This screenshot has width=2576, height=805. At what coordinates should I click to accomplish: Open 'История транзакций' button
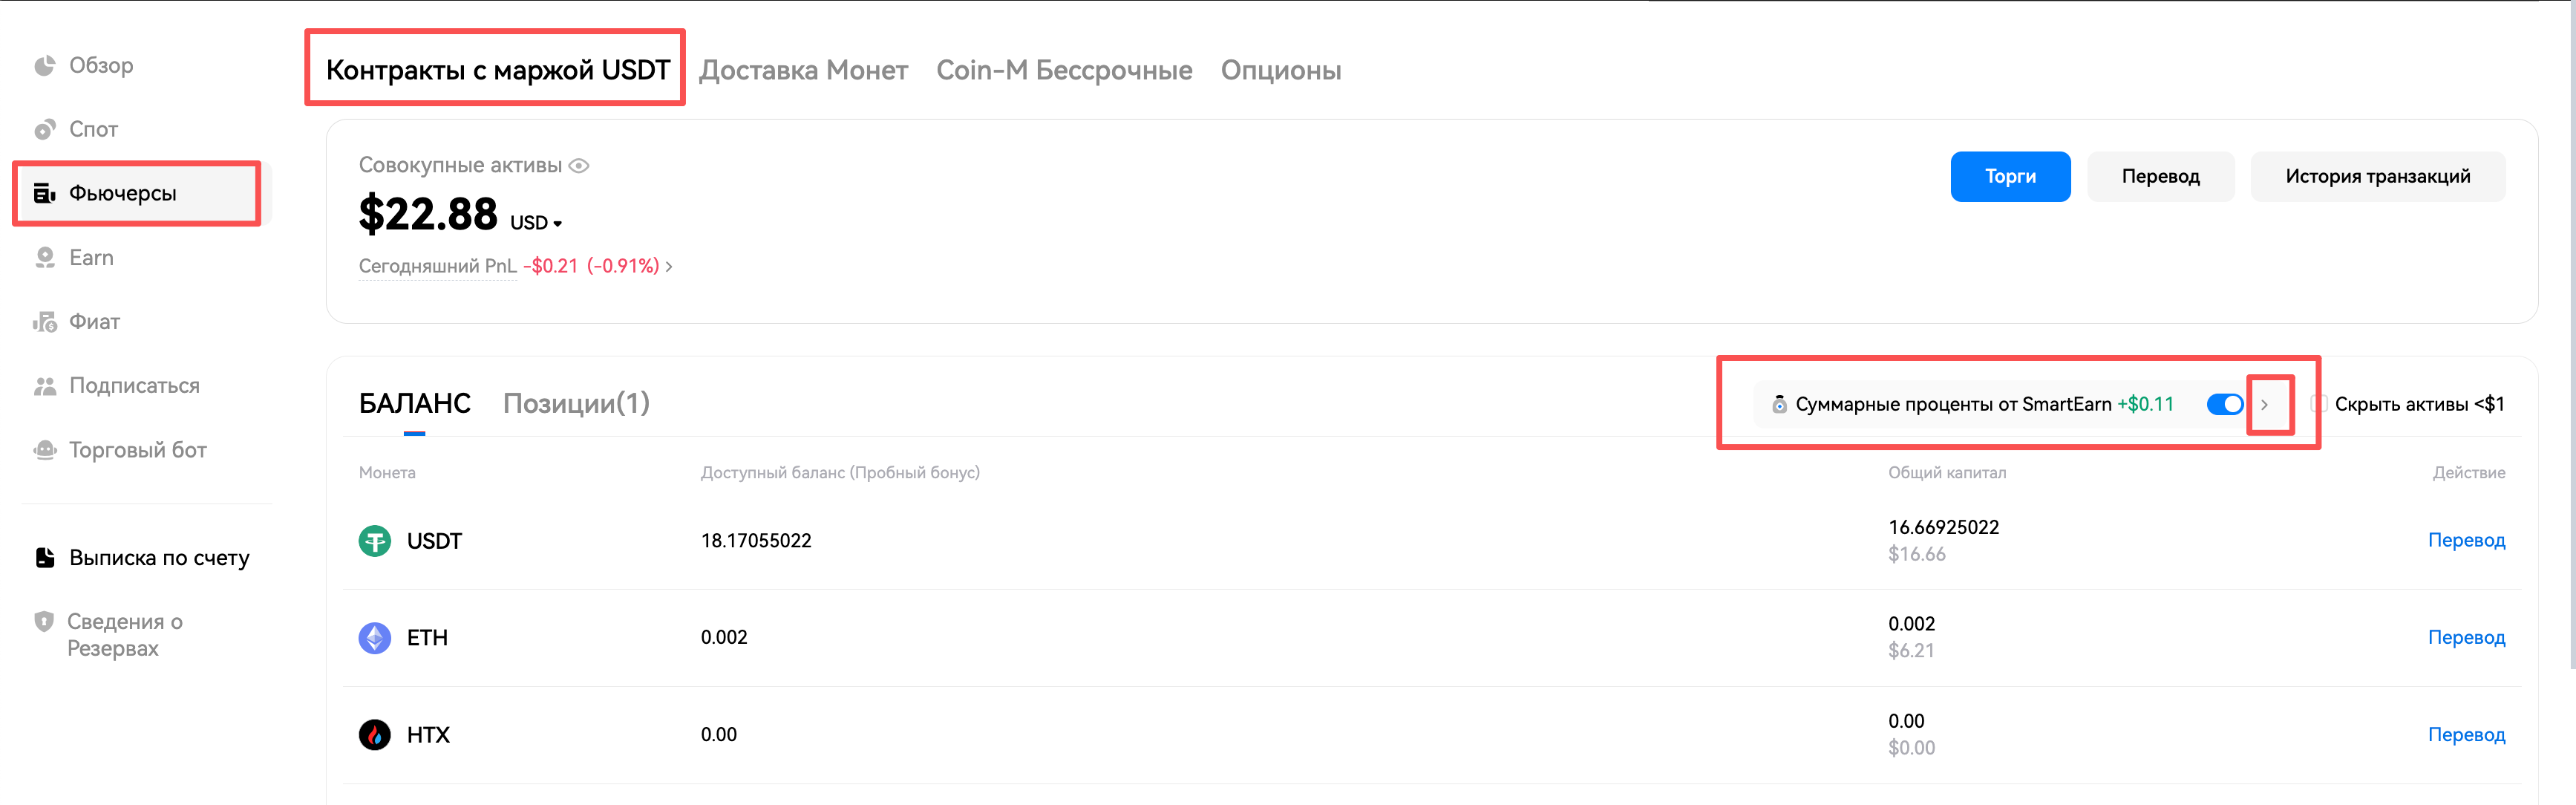2377,177
